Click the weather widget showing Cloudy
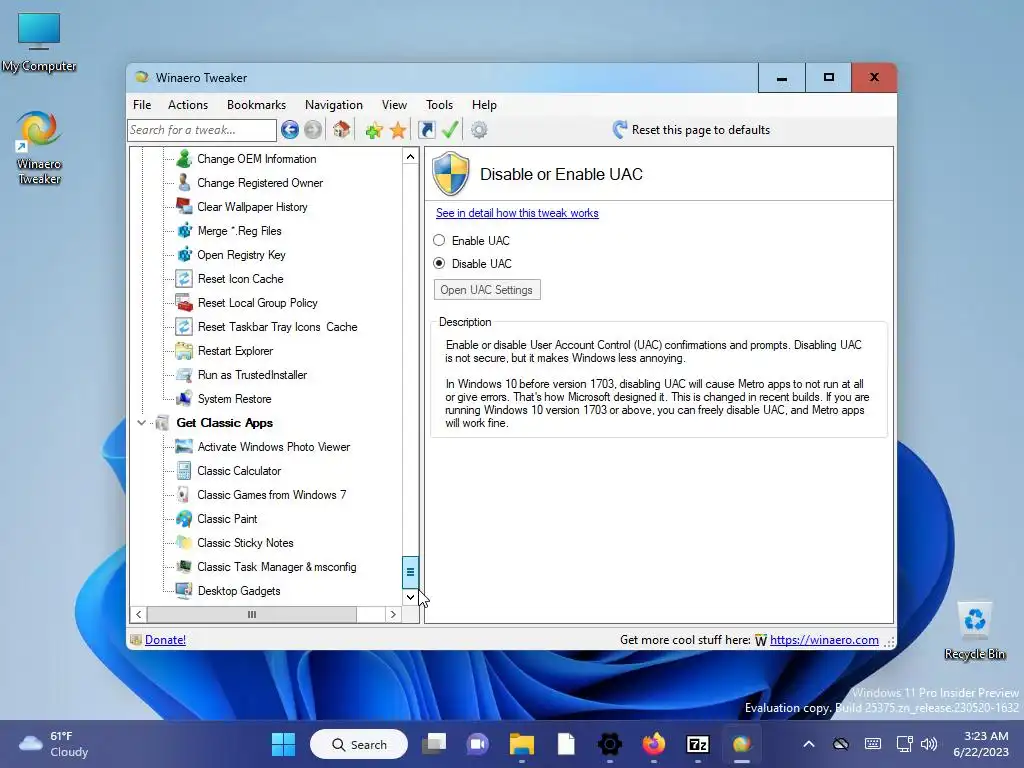The image size is (1024, 768). click(x=54, y=744)
